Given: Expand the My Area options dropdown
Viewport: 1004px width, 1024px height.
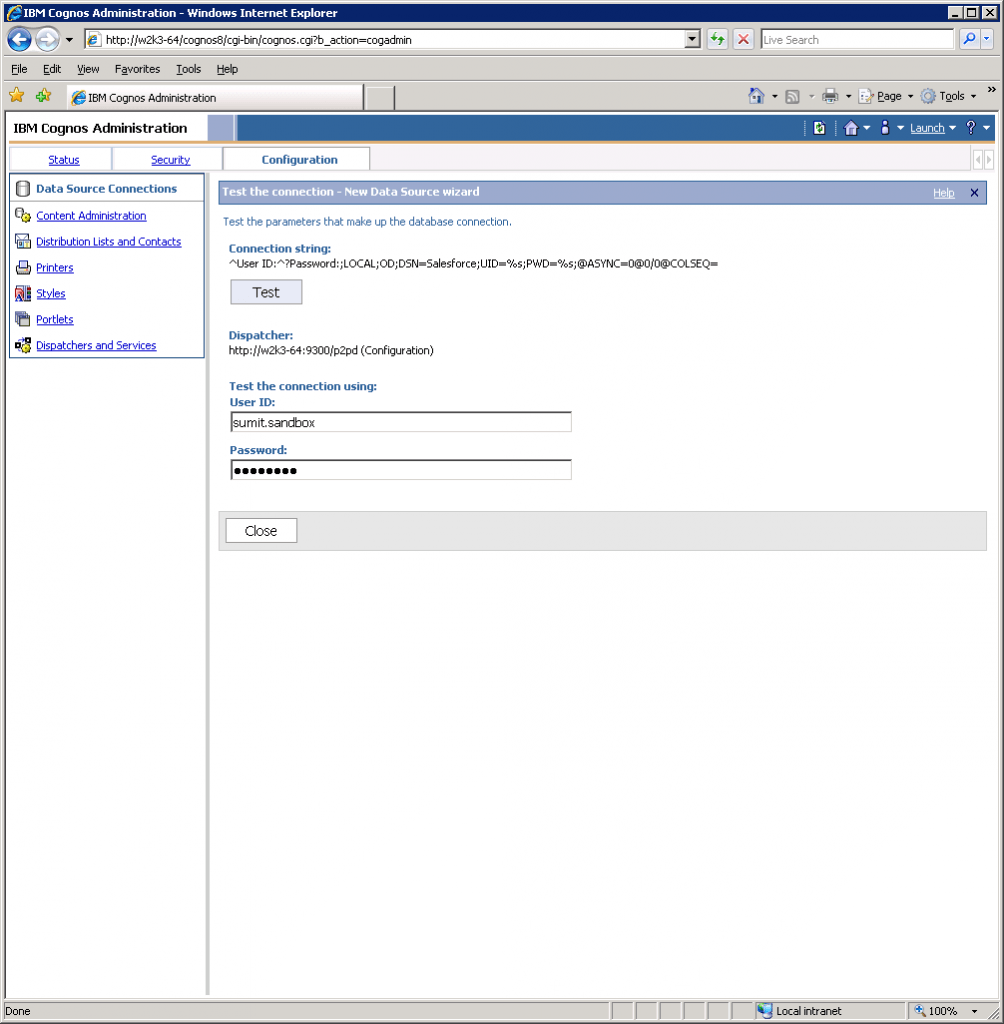Looking at the screenshot, I should pos(900,128).
